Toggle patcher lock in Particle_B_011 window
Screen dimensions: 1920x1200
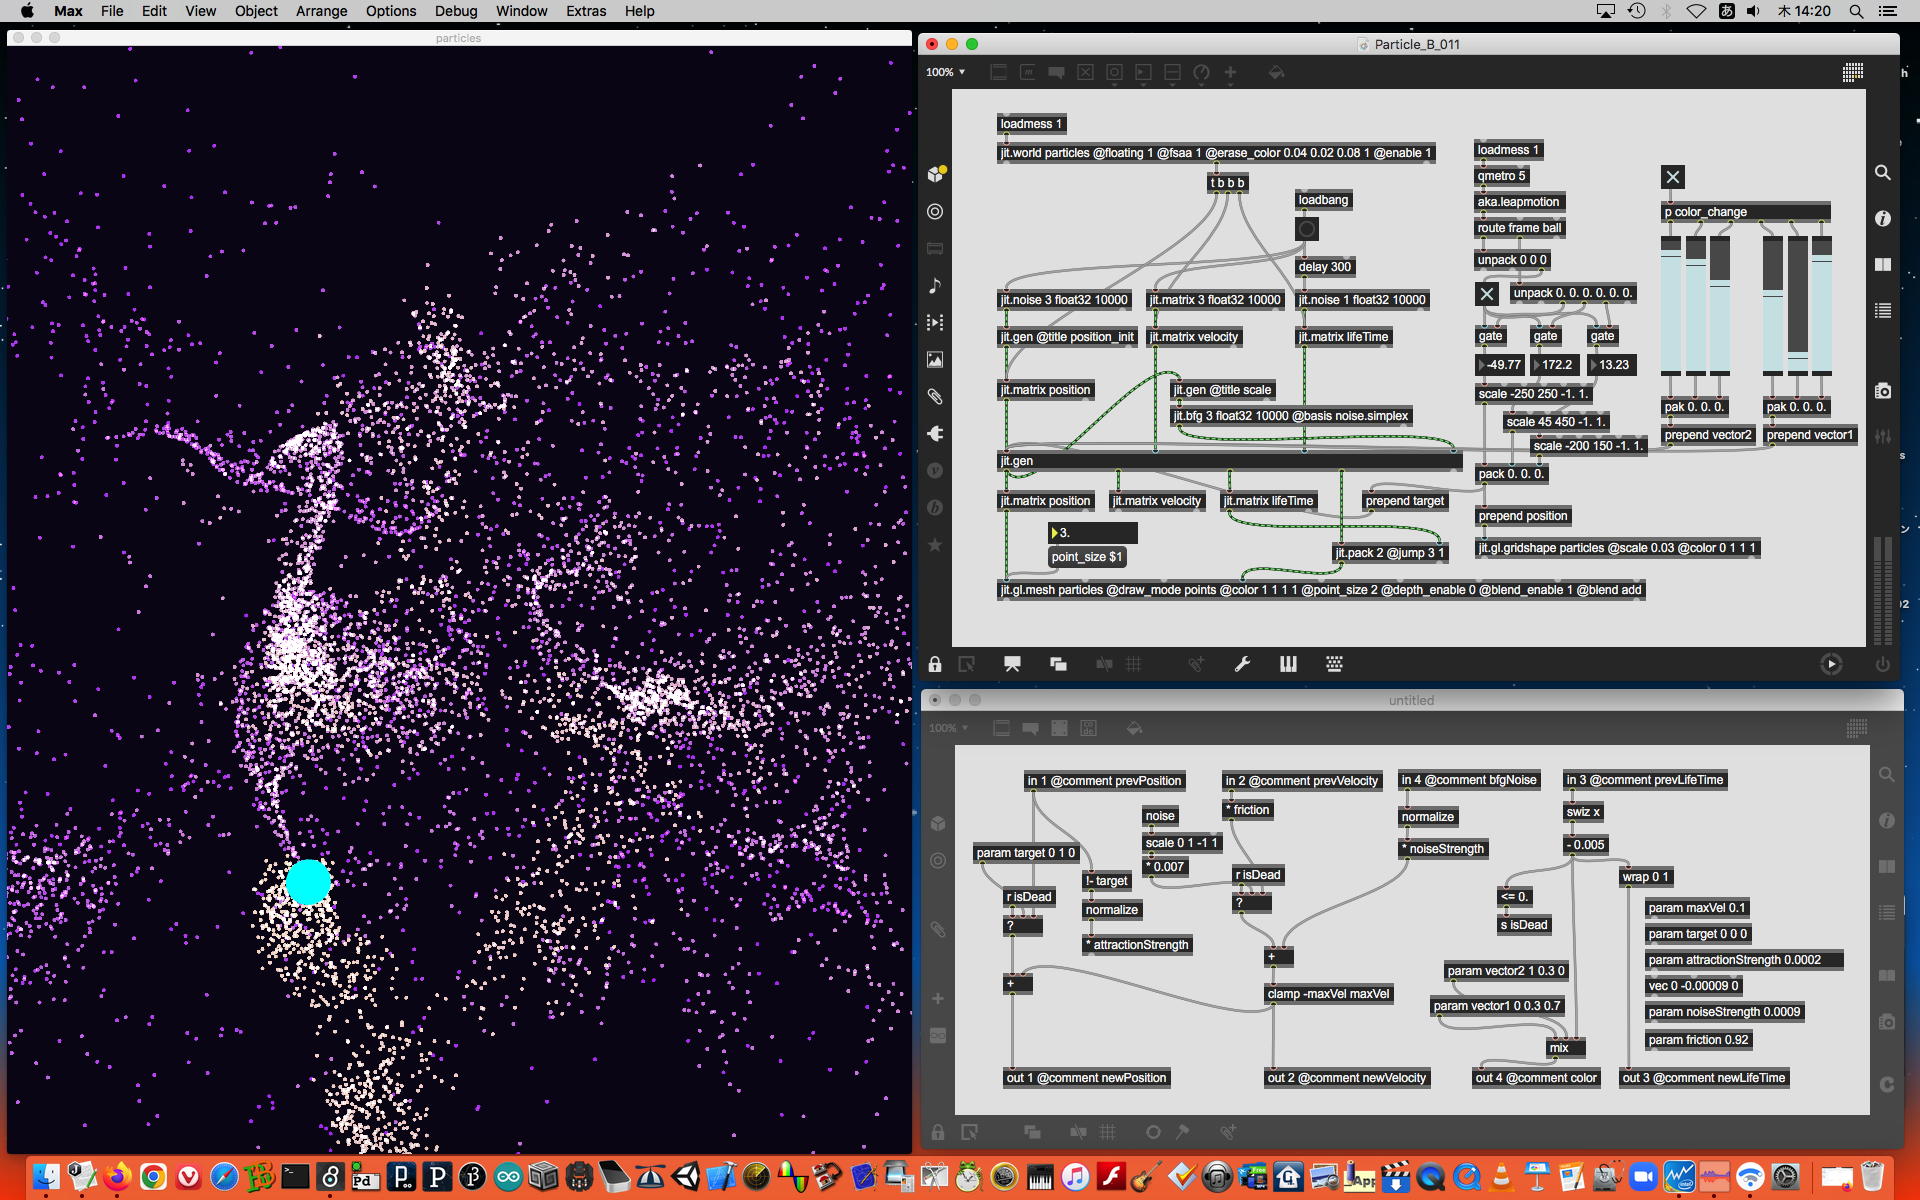(x=935, y=664)
